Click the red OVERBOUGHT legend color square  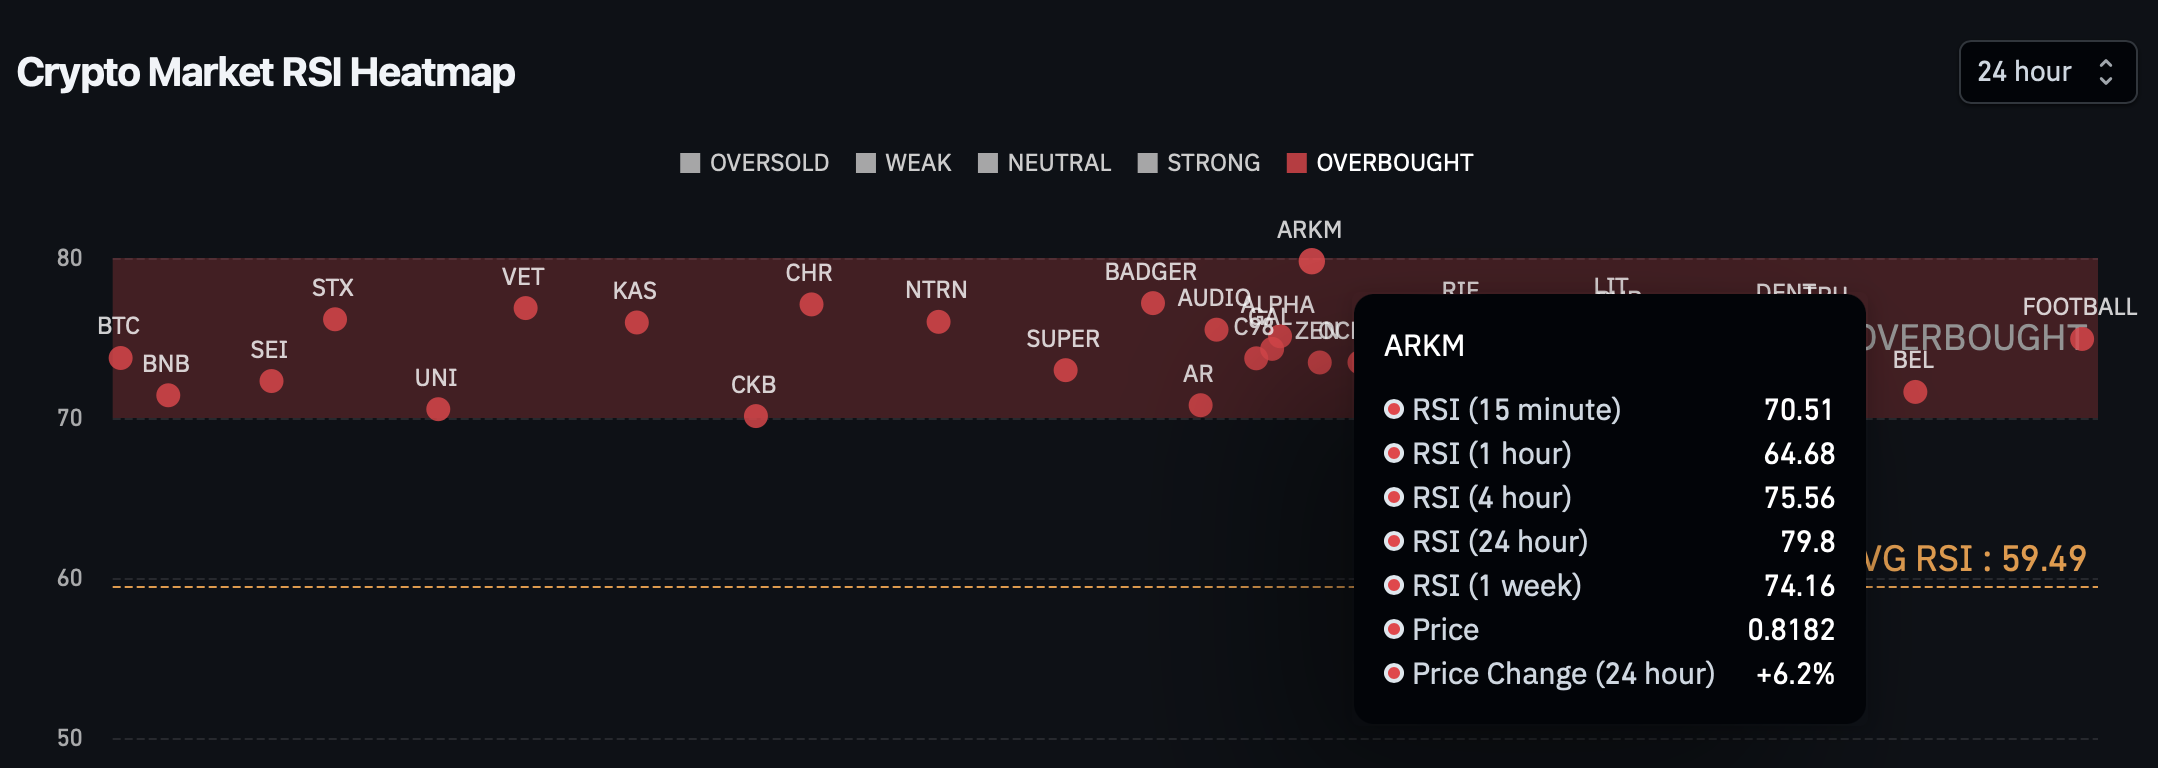click(1297, 163)
